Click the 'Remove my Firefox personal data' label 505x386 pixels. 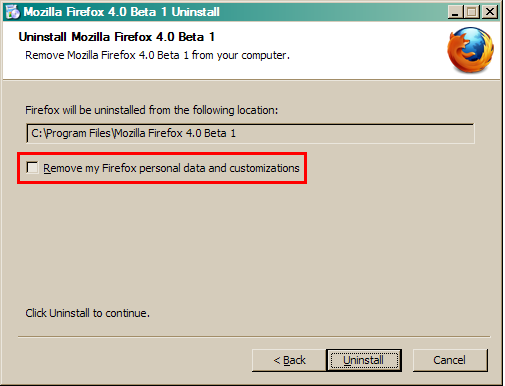171,168
